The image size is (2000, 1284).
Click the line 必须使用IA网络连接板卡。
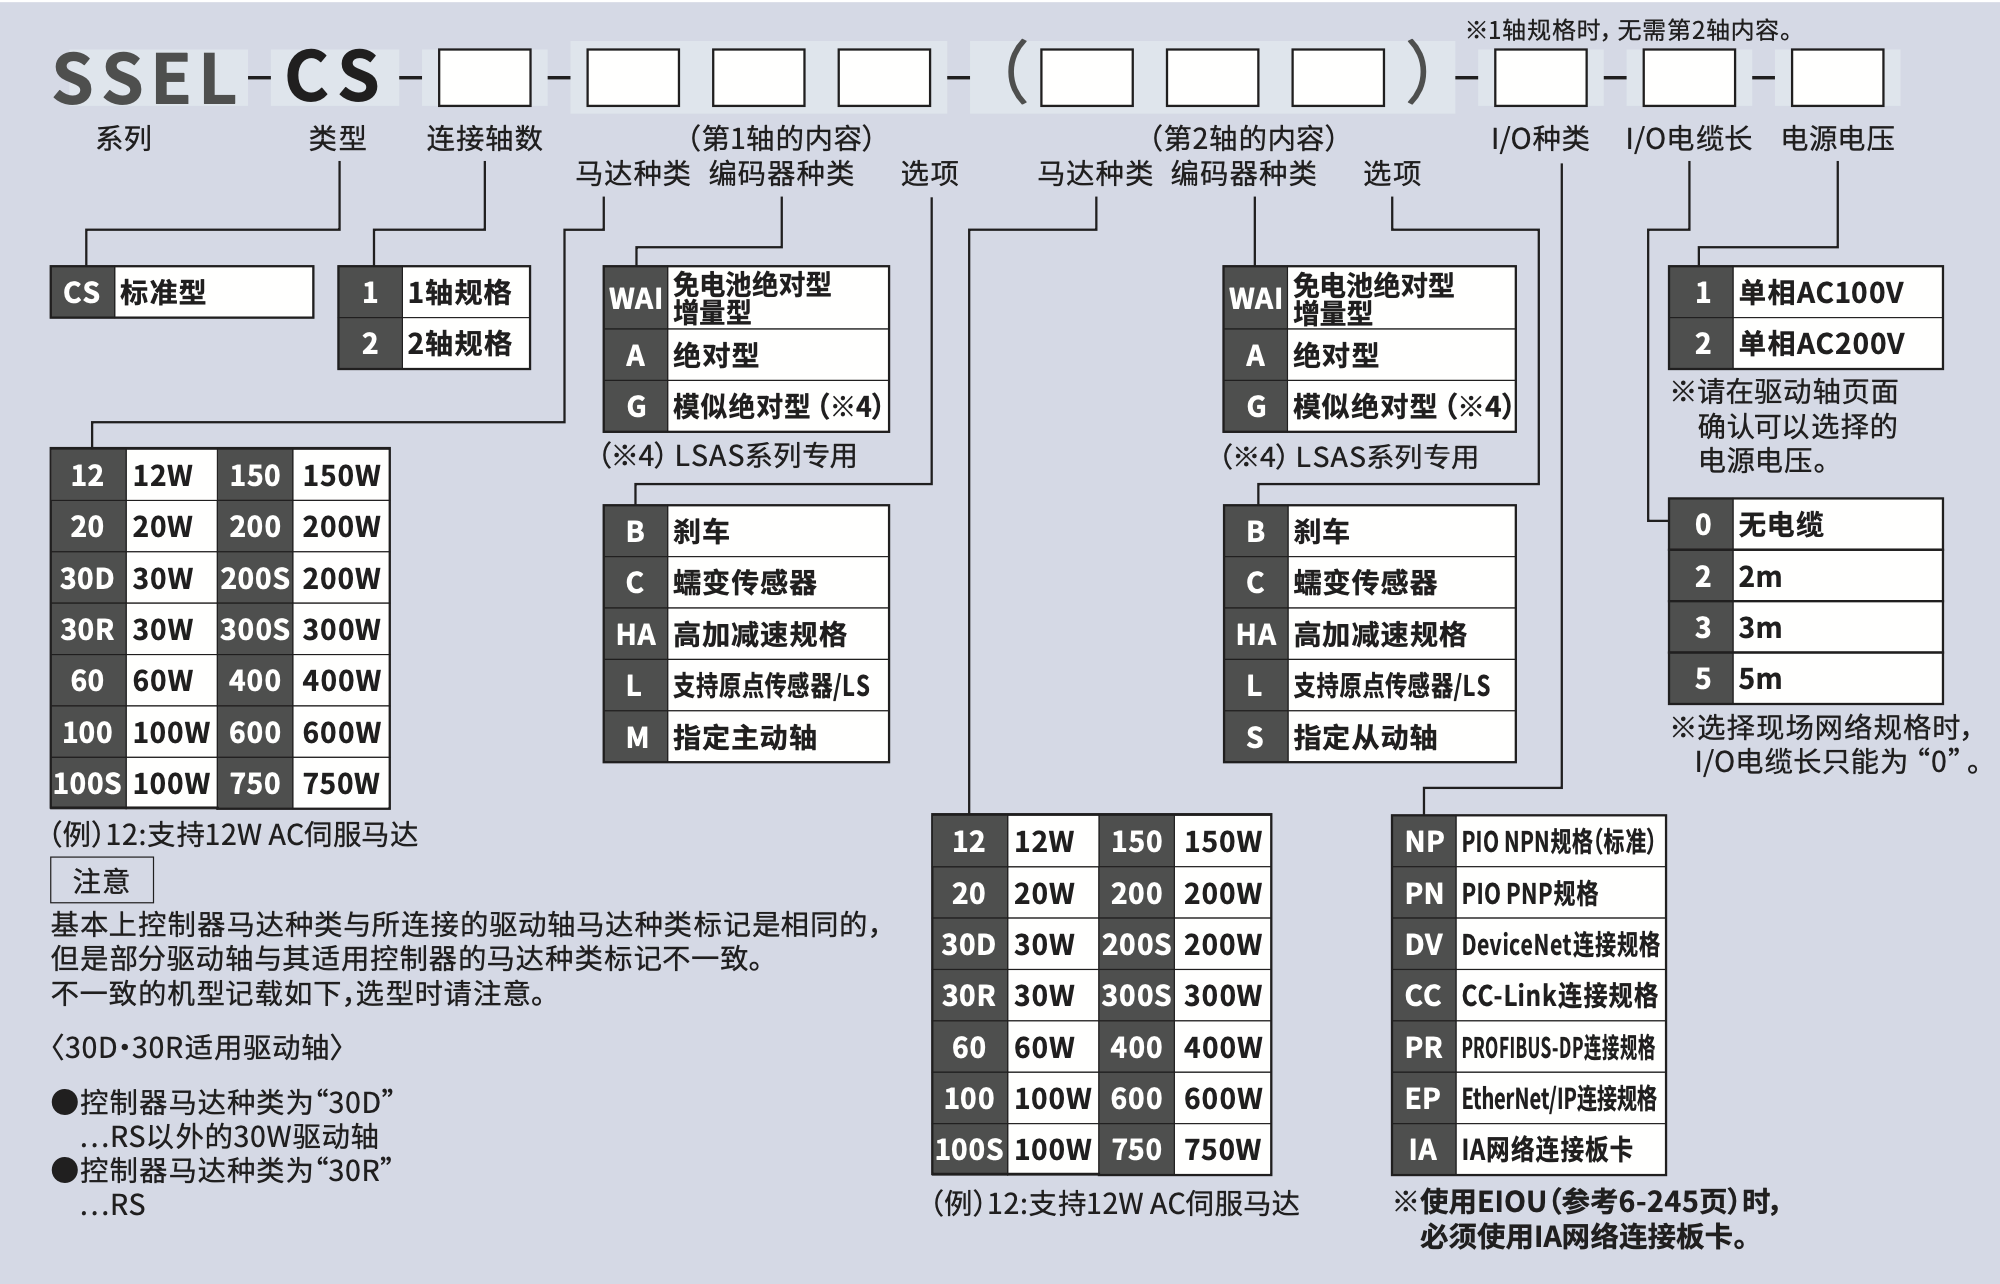[1586, 1236]
